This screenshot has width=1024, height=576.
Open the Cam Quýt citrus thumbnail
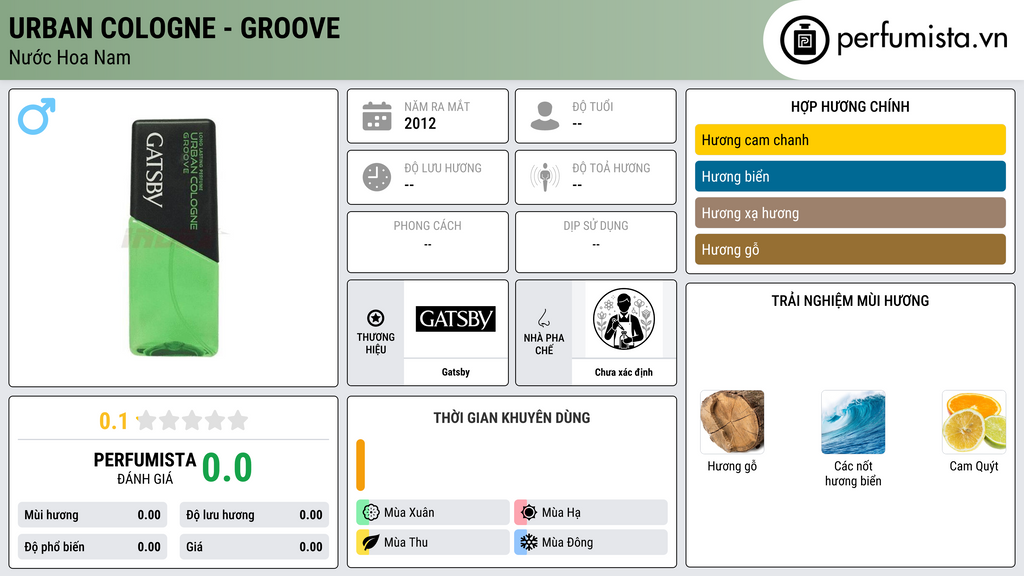(x=974, y=422)
